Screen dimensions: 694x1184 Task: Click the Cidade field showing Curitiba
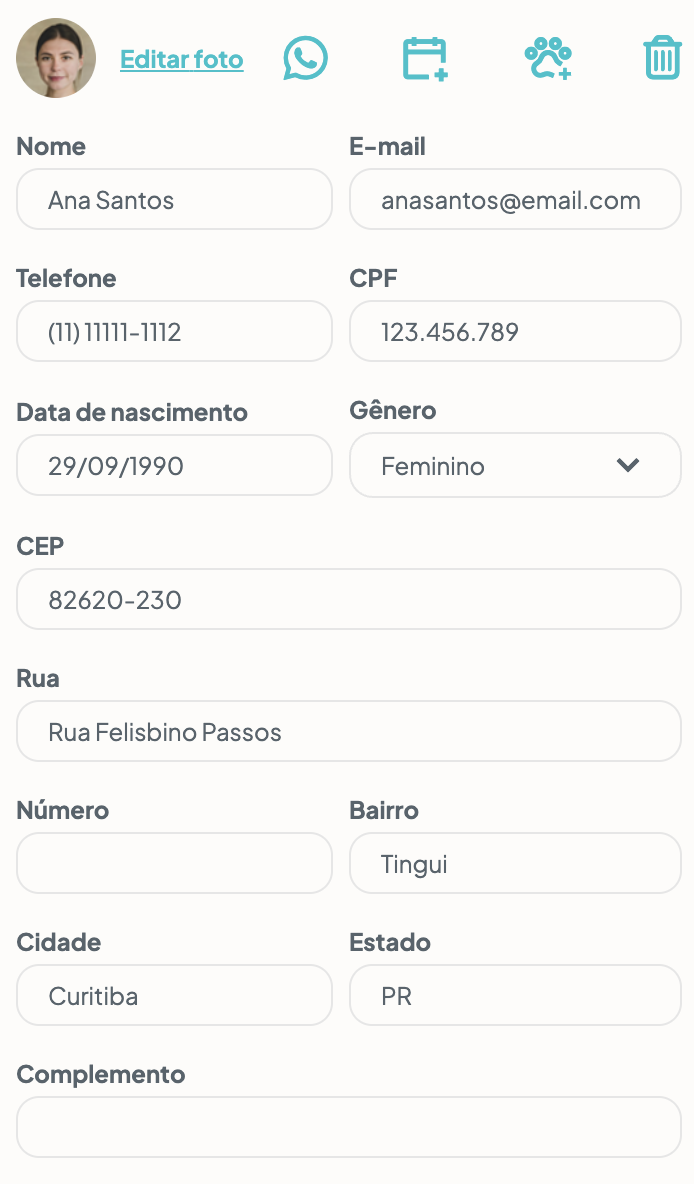pos(174,995)
